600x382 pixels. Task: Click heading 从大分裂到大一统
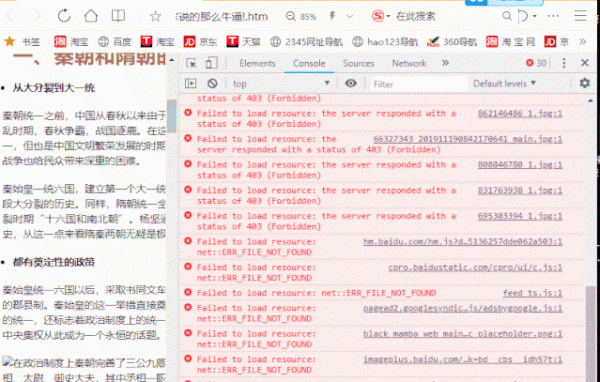point(54,88)
